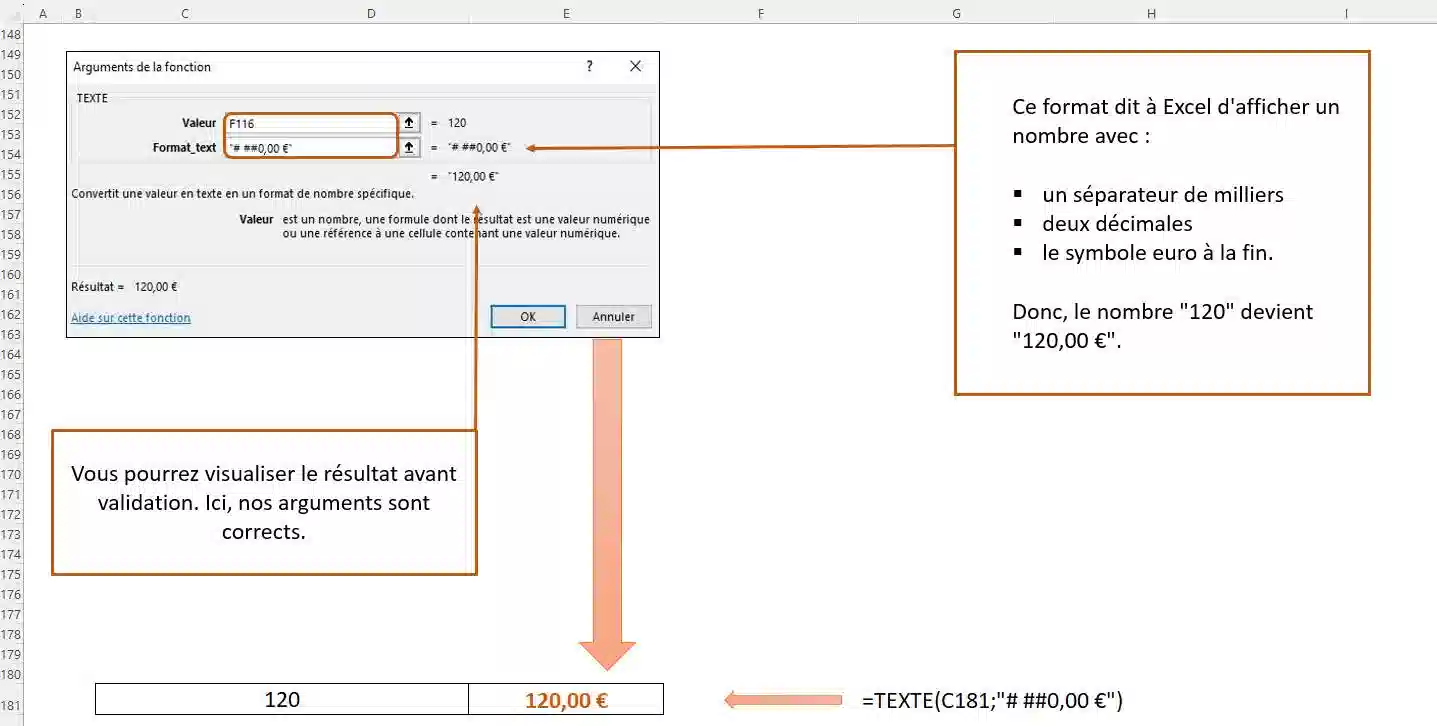The width and height of the screenshot is (1437, 726).
Task: Select column A header
Action: (x=43, y=13)
